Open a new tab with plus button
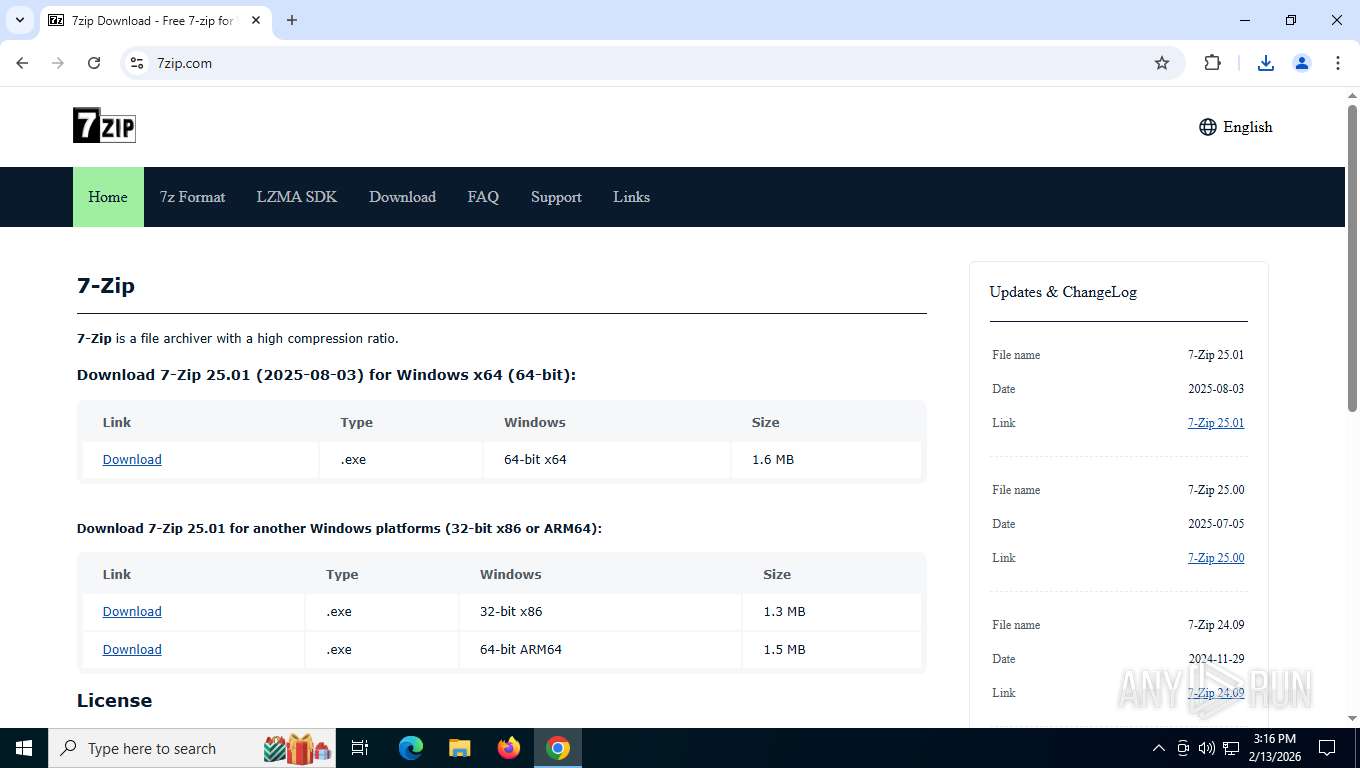This screenshot has width=1360, height=768. point(292,20)
